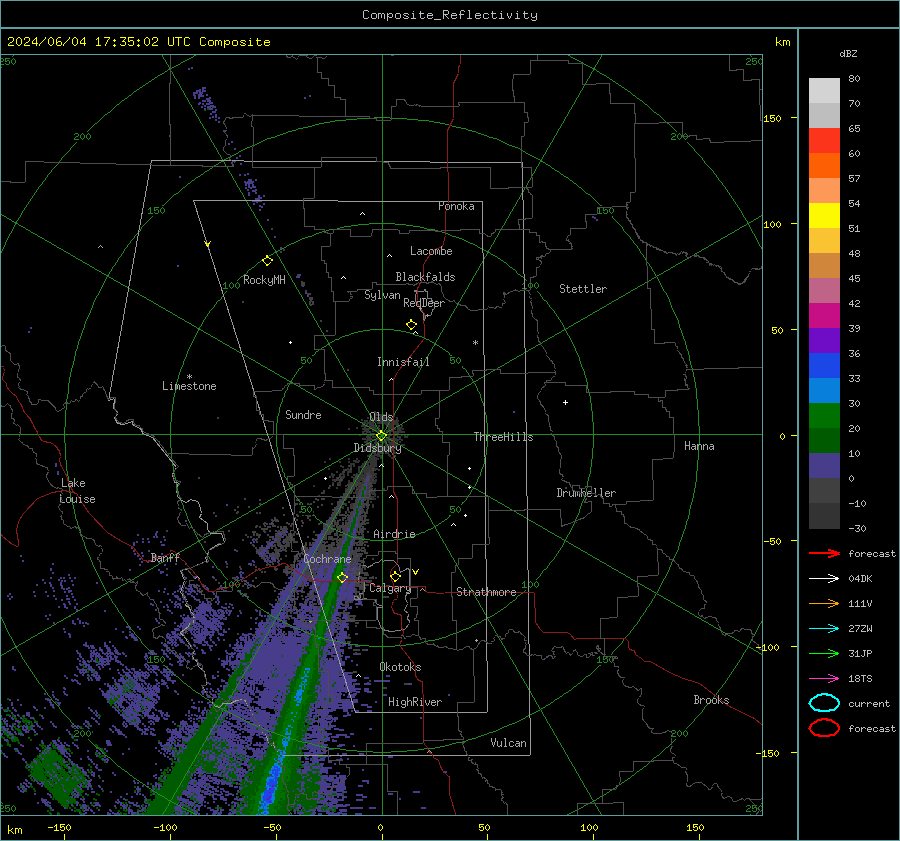Viewport: 900px width, 841px height.
Task: Click the Strathmore label
Action: pos(486,592)
